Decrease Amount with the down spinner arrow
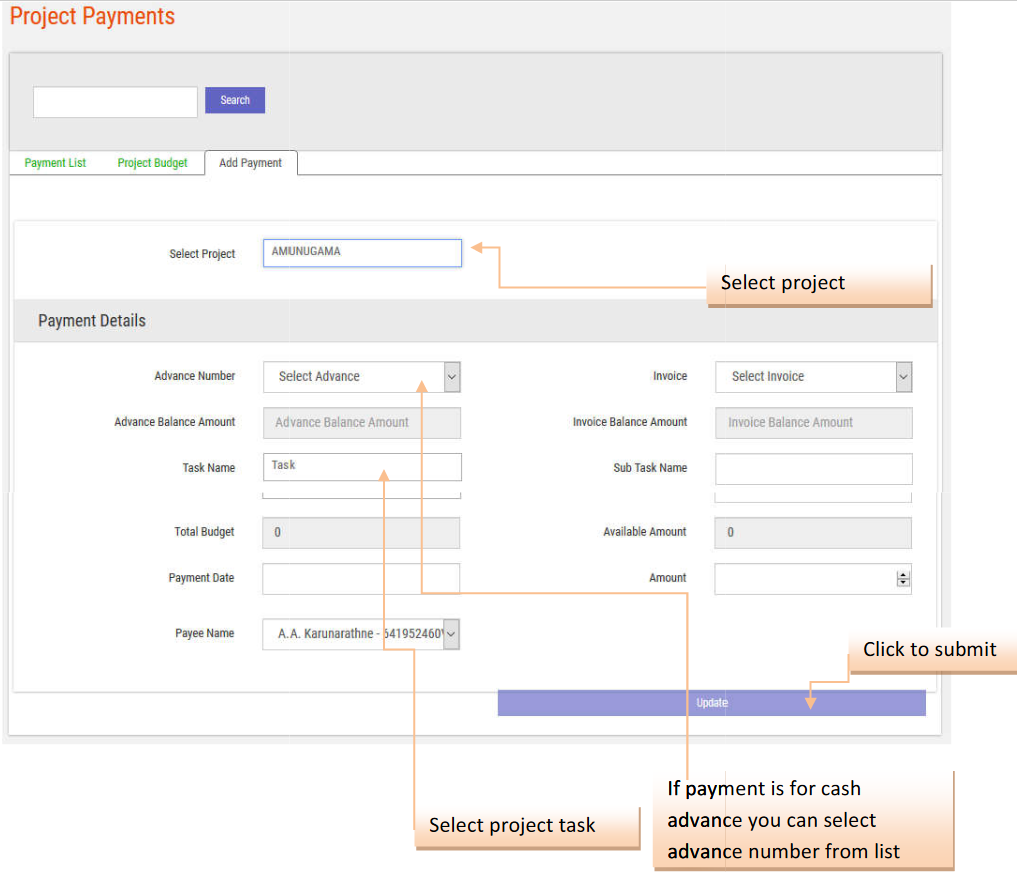 pyautogui.click(x=904, y=583)
